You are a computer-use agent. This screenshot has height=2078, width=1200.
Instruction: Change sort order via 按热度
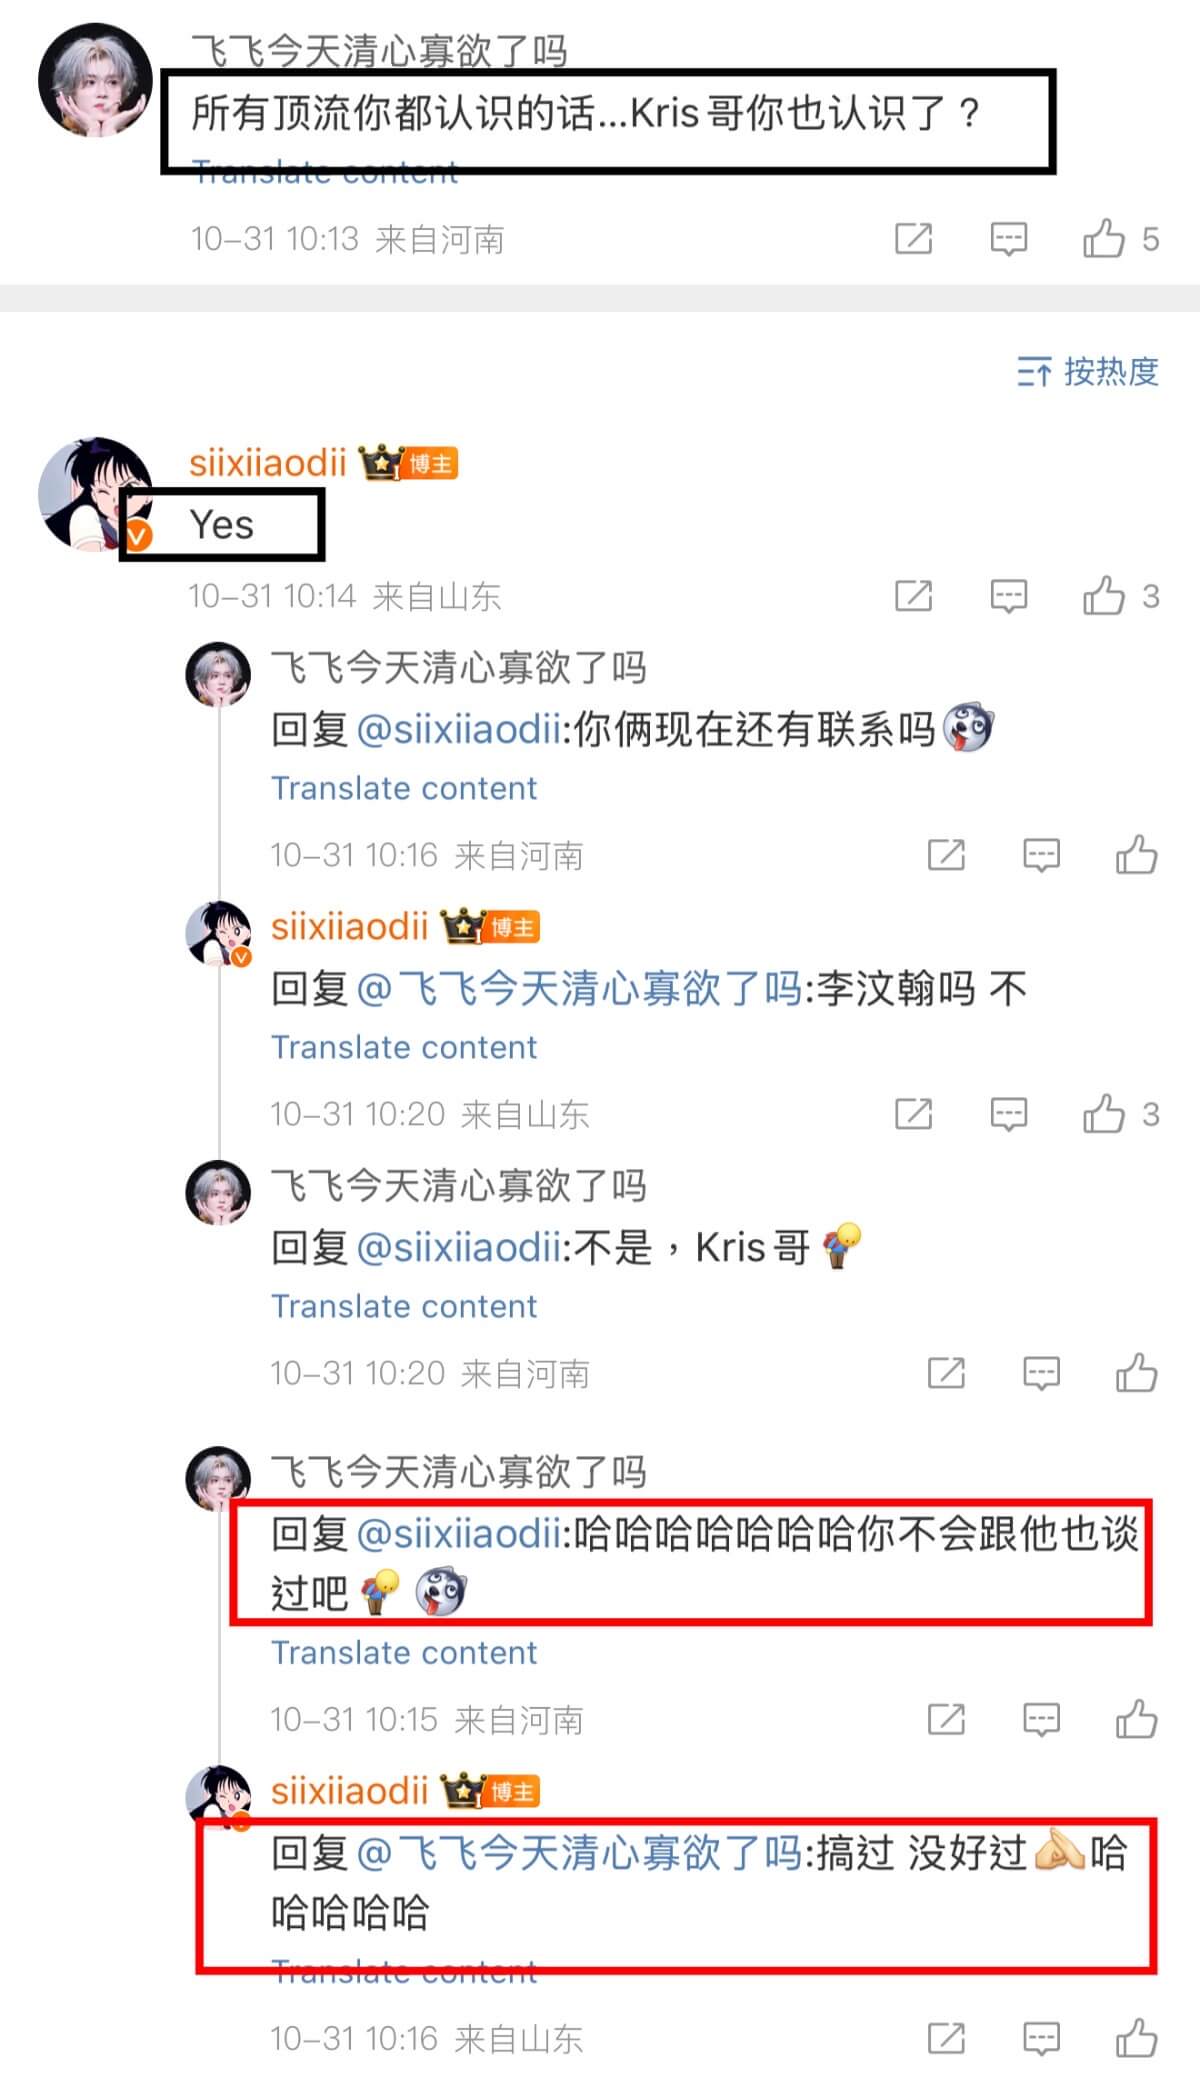pos(1088,371)
